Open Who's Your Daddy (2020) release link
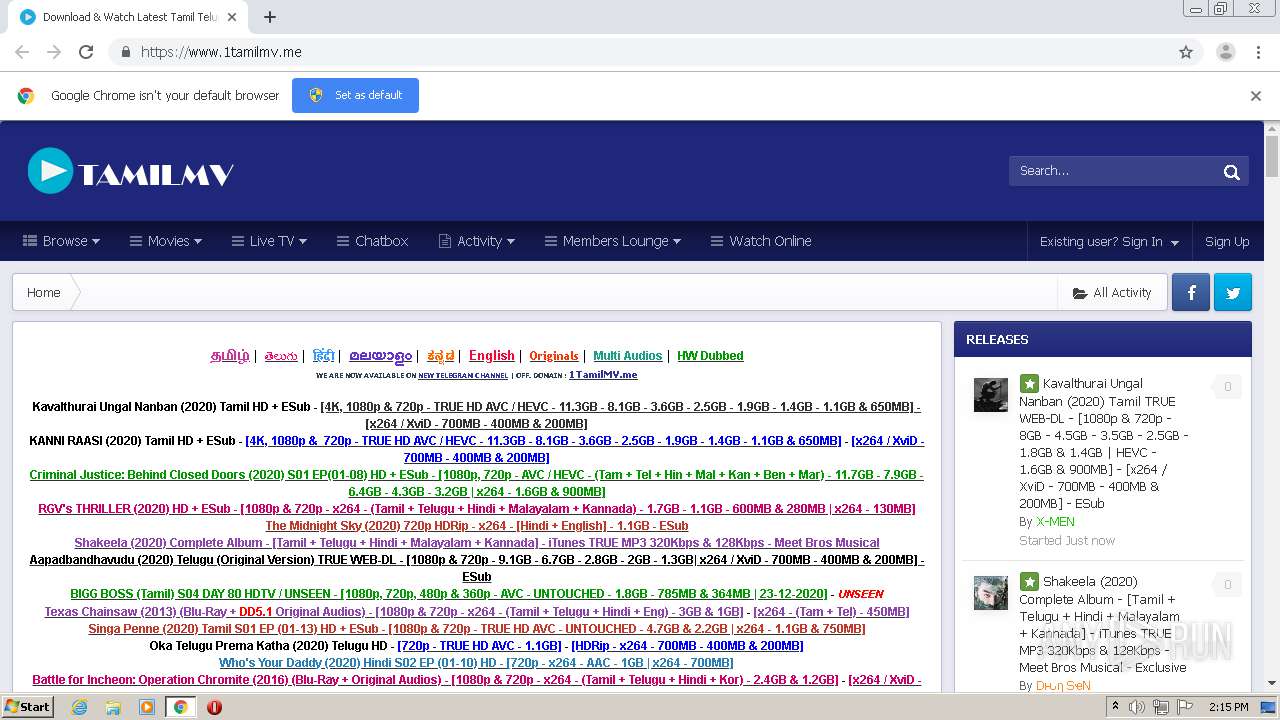 477,663
